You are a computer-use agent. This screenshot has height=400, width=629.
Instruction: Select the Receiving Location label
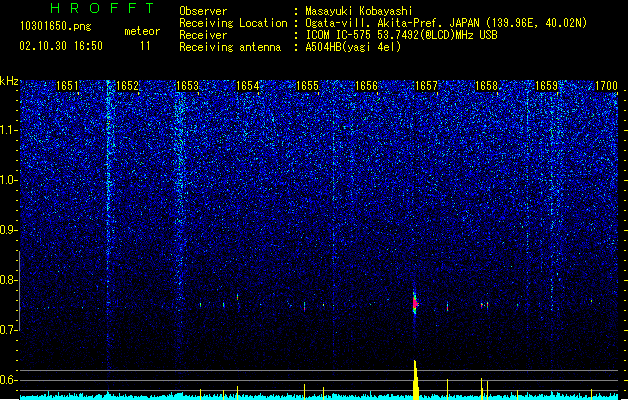pyautogui.click(x=233, y=23)
